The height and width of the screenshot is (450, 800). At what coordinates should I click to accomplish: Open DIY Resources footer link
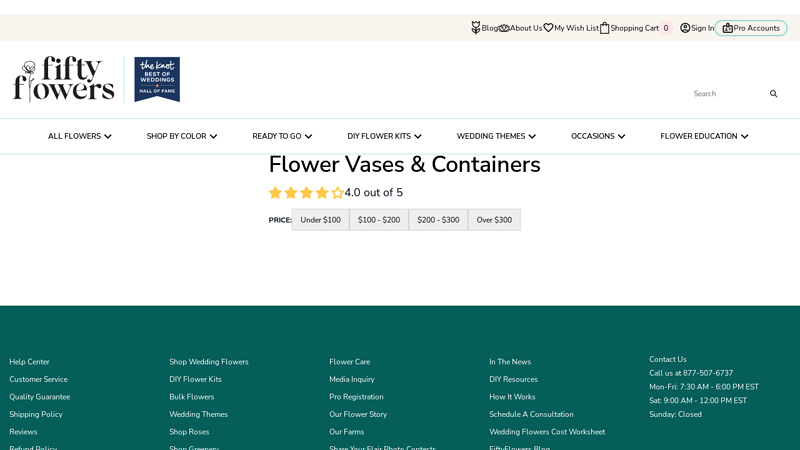pos(513,379)
